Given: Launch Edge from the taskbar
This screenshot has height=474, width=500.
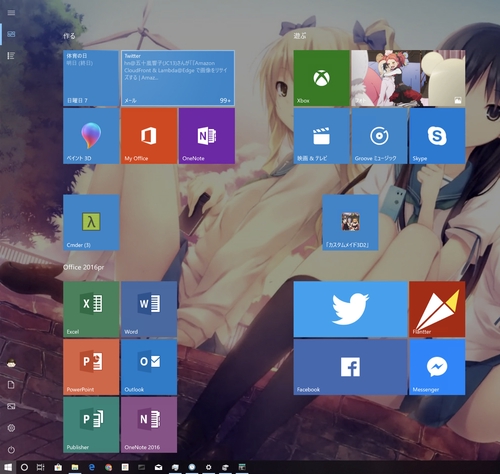Looking at the screenshot, I should tap(92, 467).
